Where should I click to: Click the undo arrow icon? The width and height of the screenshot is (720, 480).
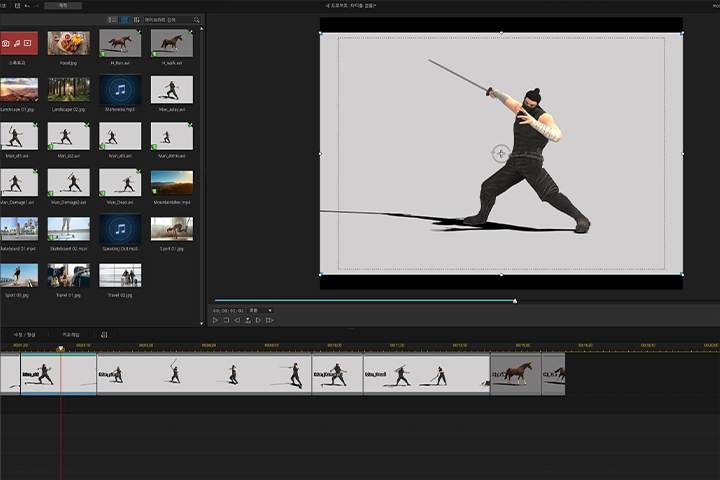tap(27, 6)
